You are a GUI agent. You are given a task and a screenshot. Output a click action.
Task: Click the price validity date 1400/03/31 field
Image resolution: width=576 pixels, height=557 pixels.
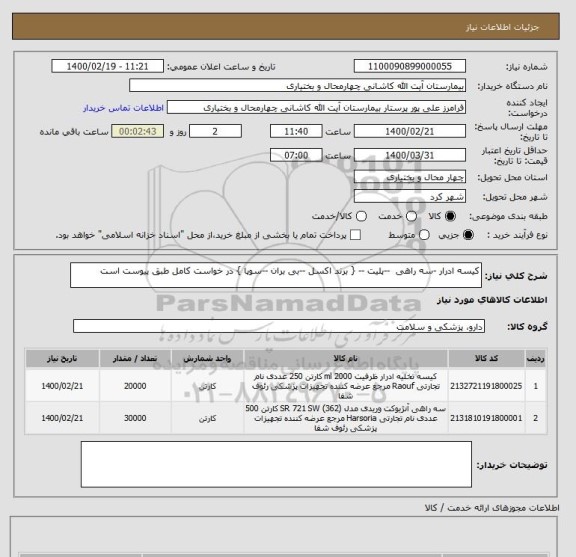(410, 155)
